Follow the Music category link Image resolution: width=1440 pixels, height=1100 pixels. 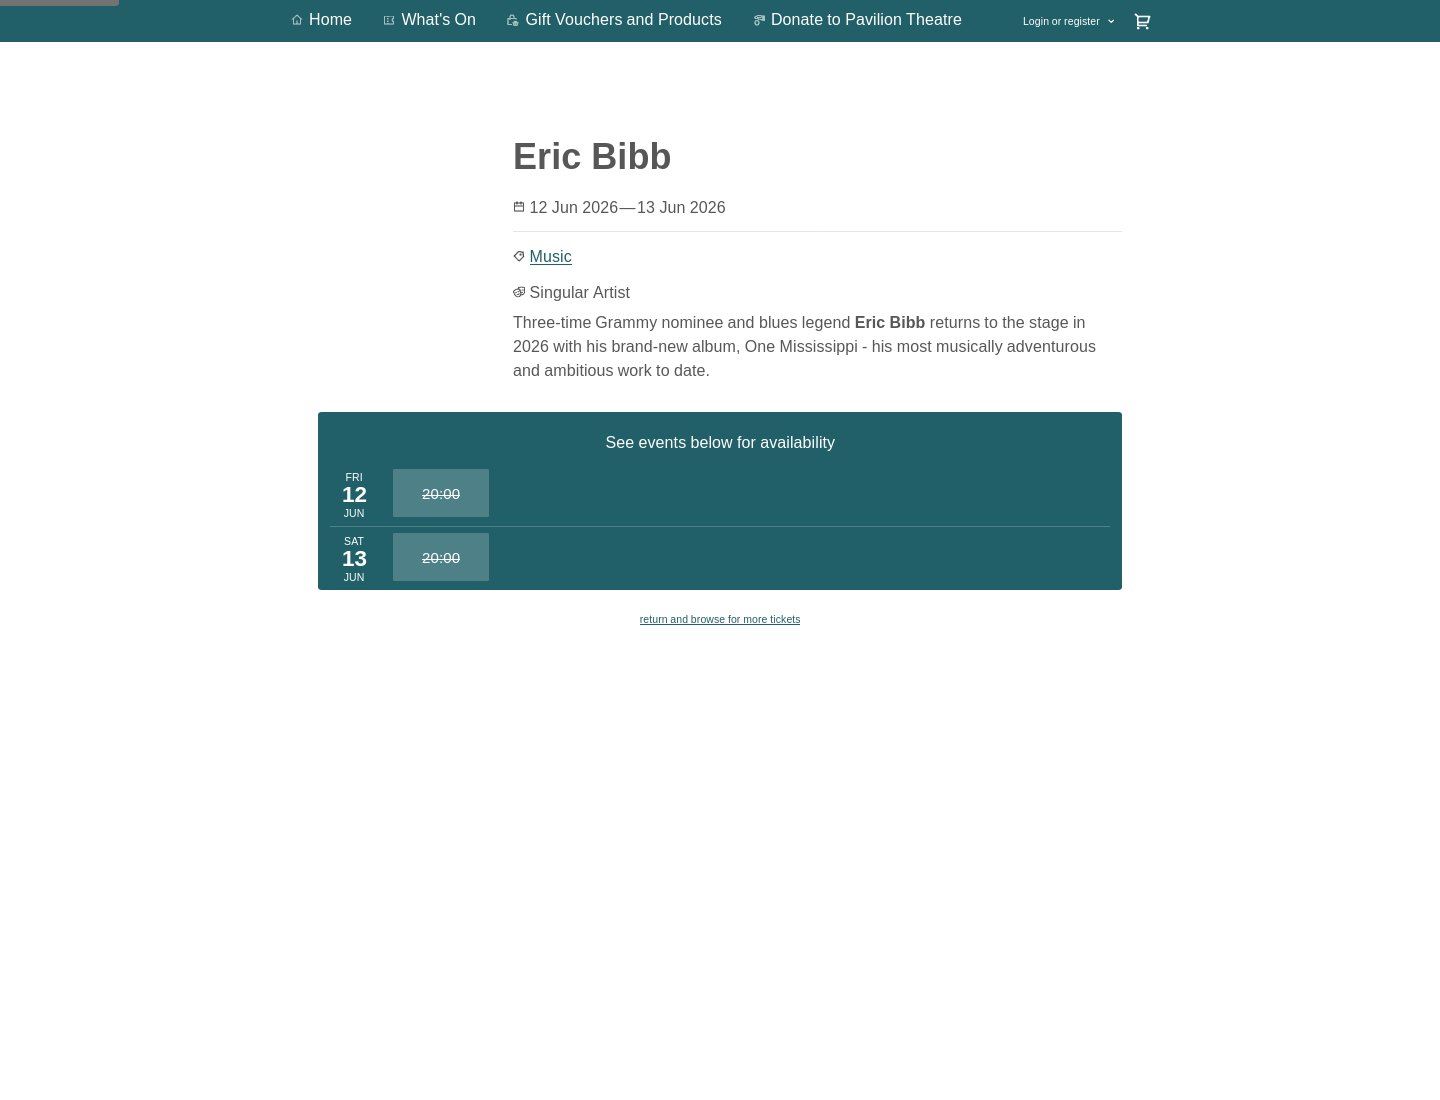tap(550, 256)
